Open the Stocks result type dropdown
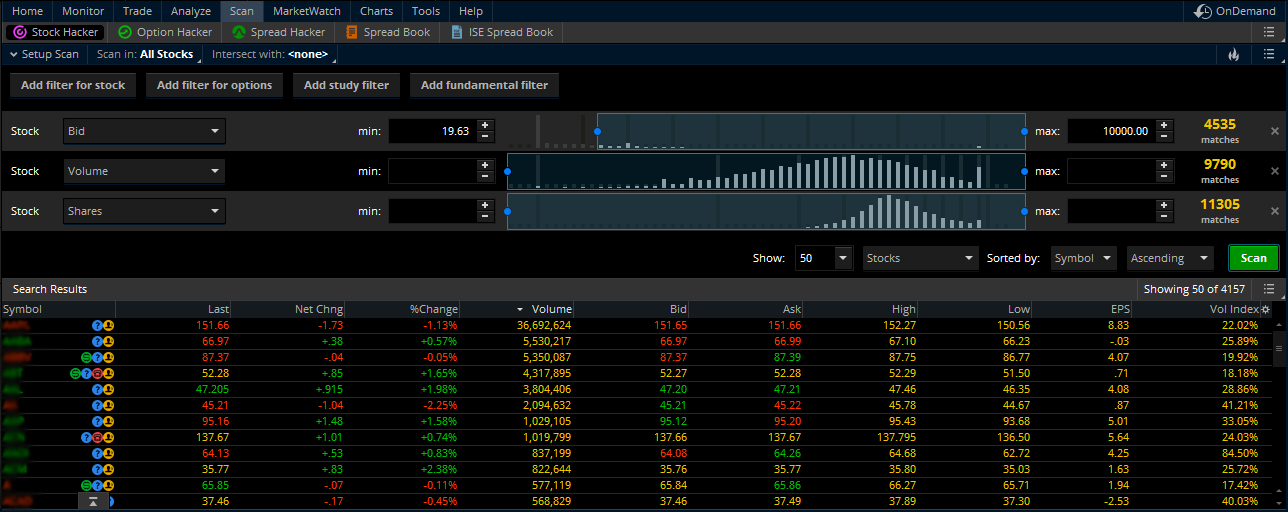Viewport: 1288px width, 512px height. pos(920,258)
